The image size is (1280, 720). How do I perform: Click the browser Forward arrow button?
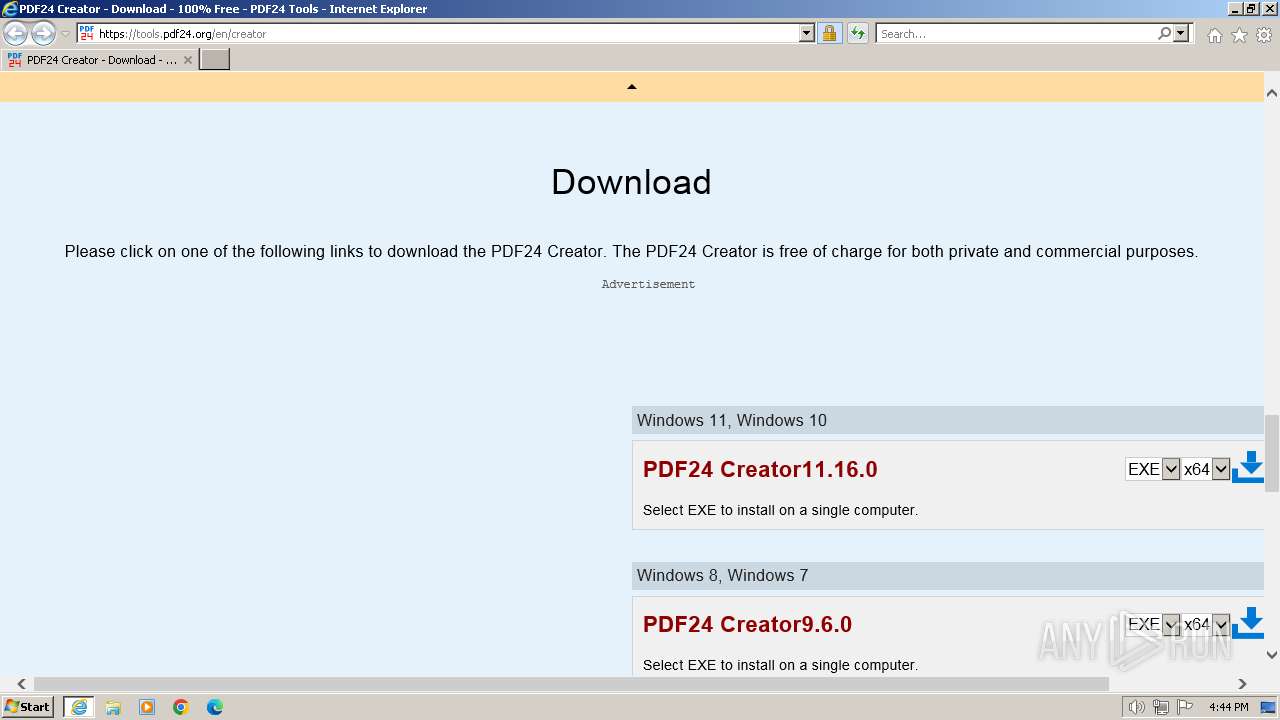pos(43,34)
